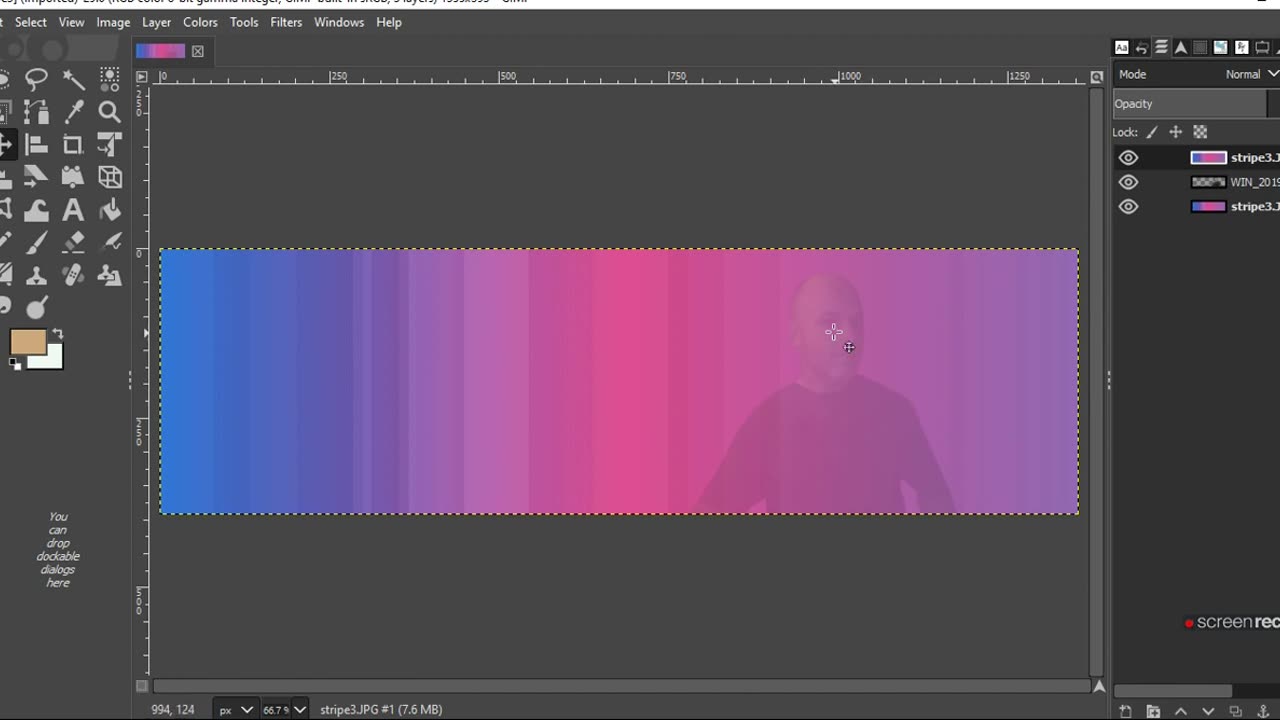Image resolution: width=1280 pixels, height=720 pixels.
Task: Select the Bucket Fill tool
Action: (110, 210)
